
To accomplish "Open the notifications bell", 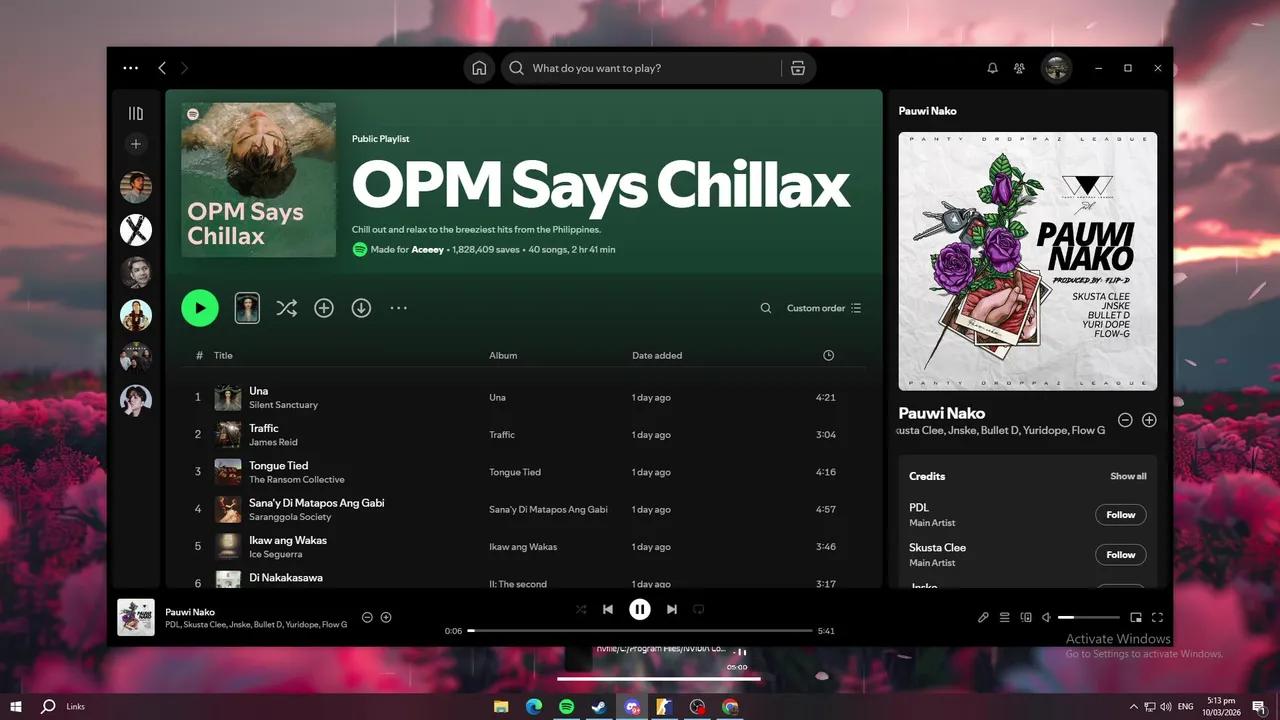I will click(992, 68).
